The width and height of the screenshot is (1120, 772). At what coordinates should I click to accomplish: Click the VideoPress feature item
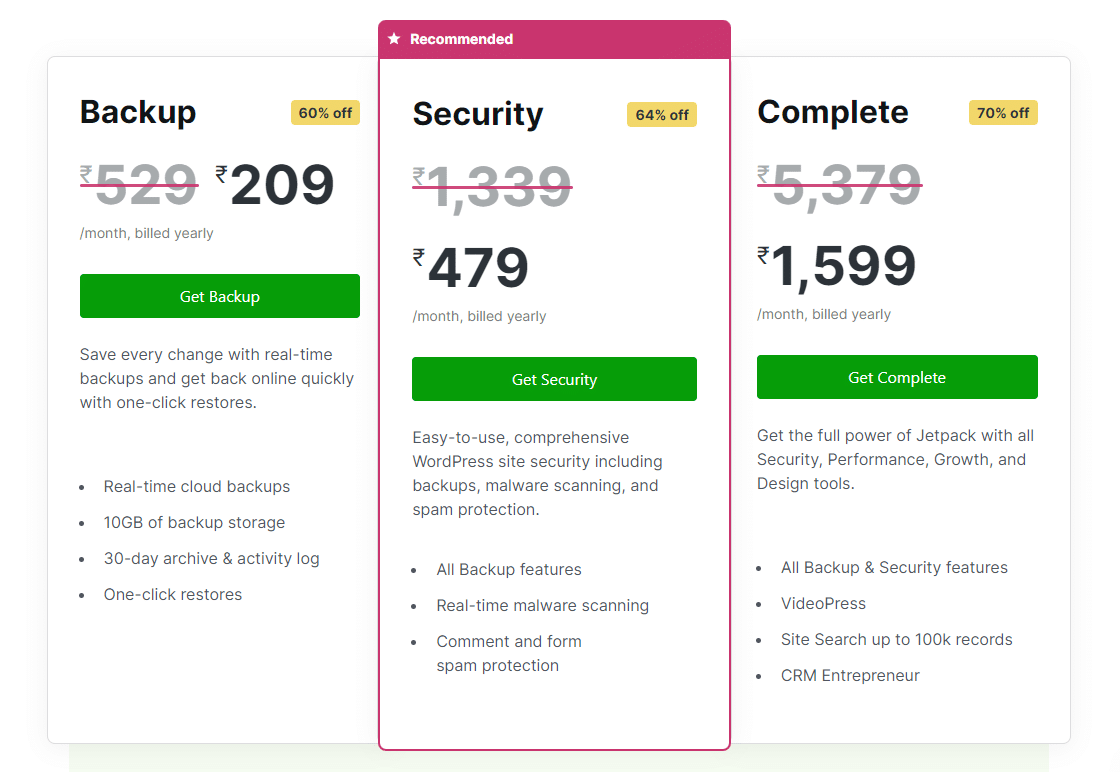tap(823, 604)
